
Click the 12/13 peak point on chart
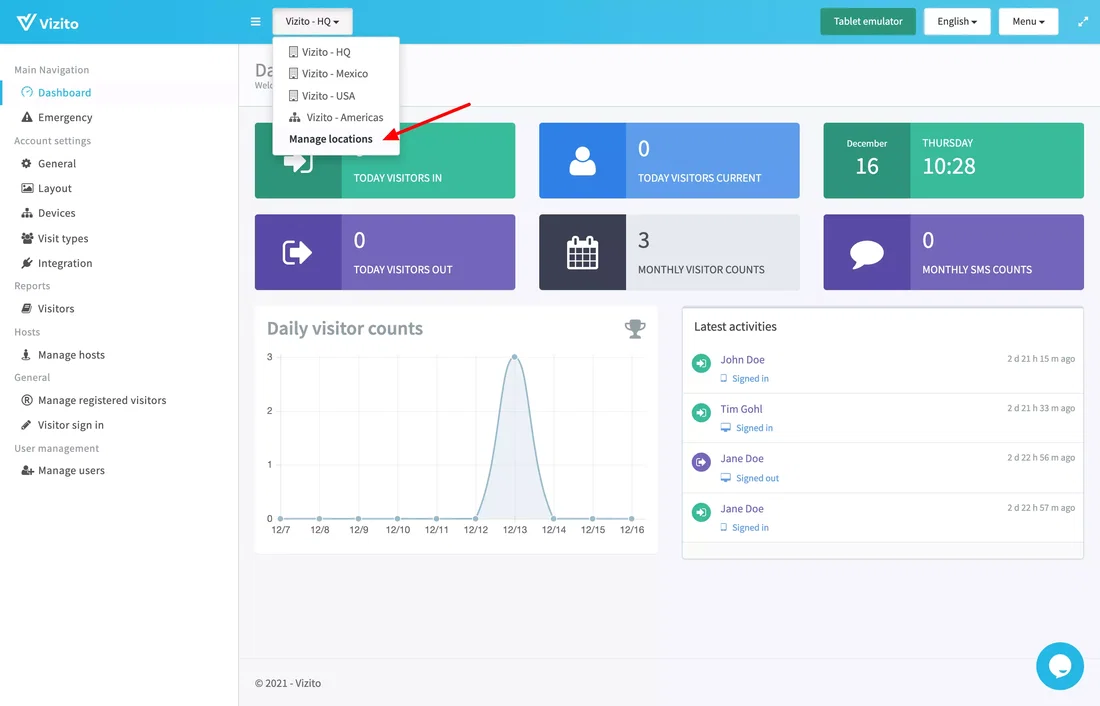click(x=514, y=357)
